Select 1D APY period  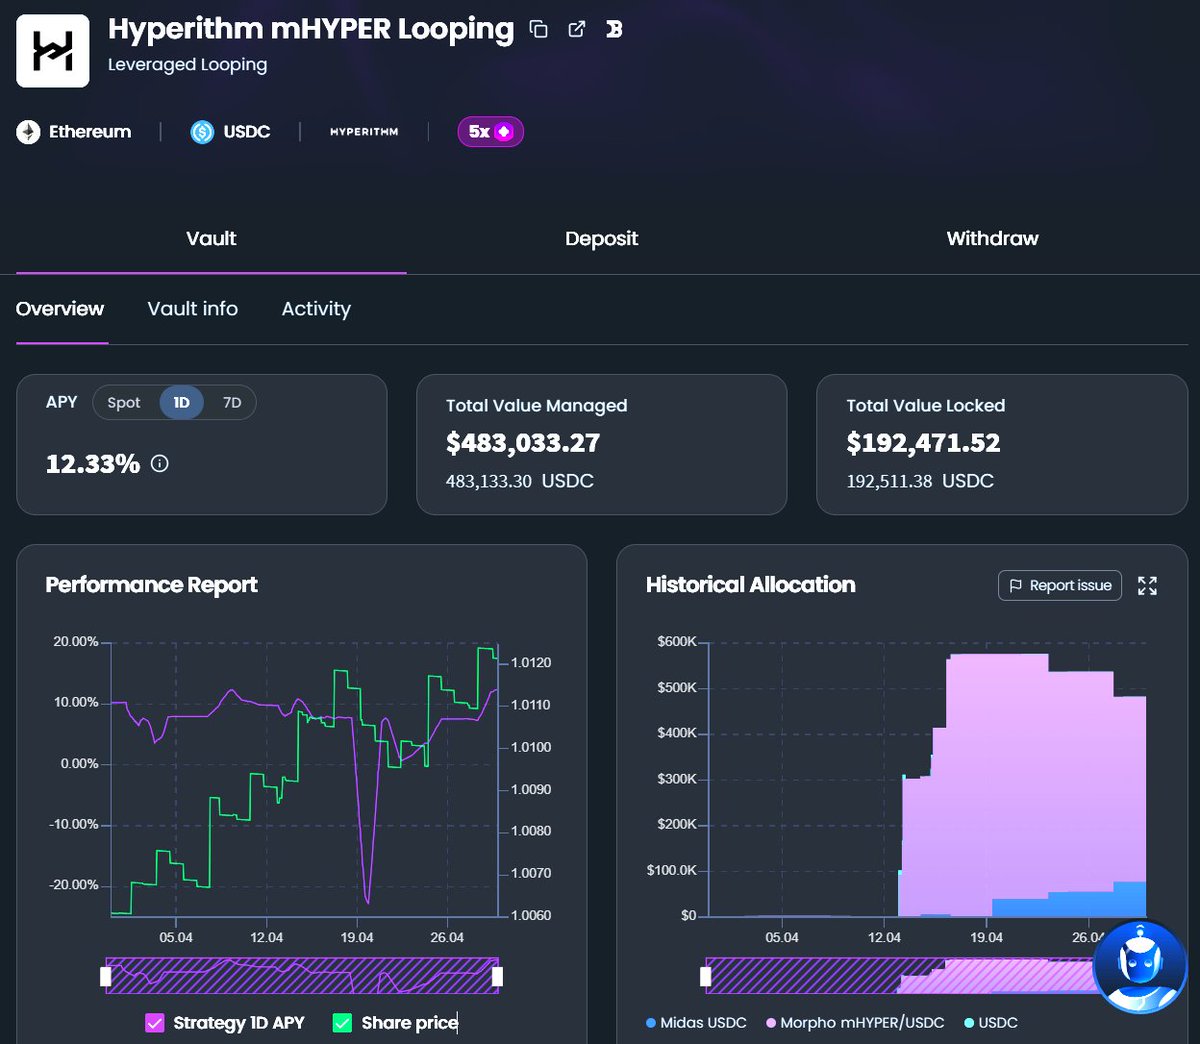(x=181, y=403)
